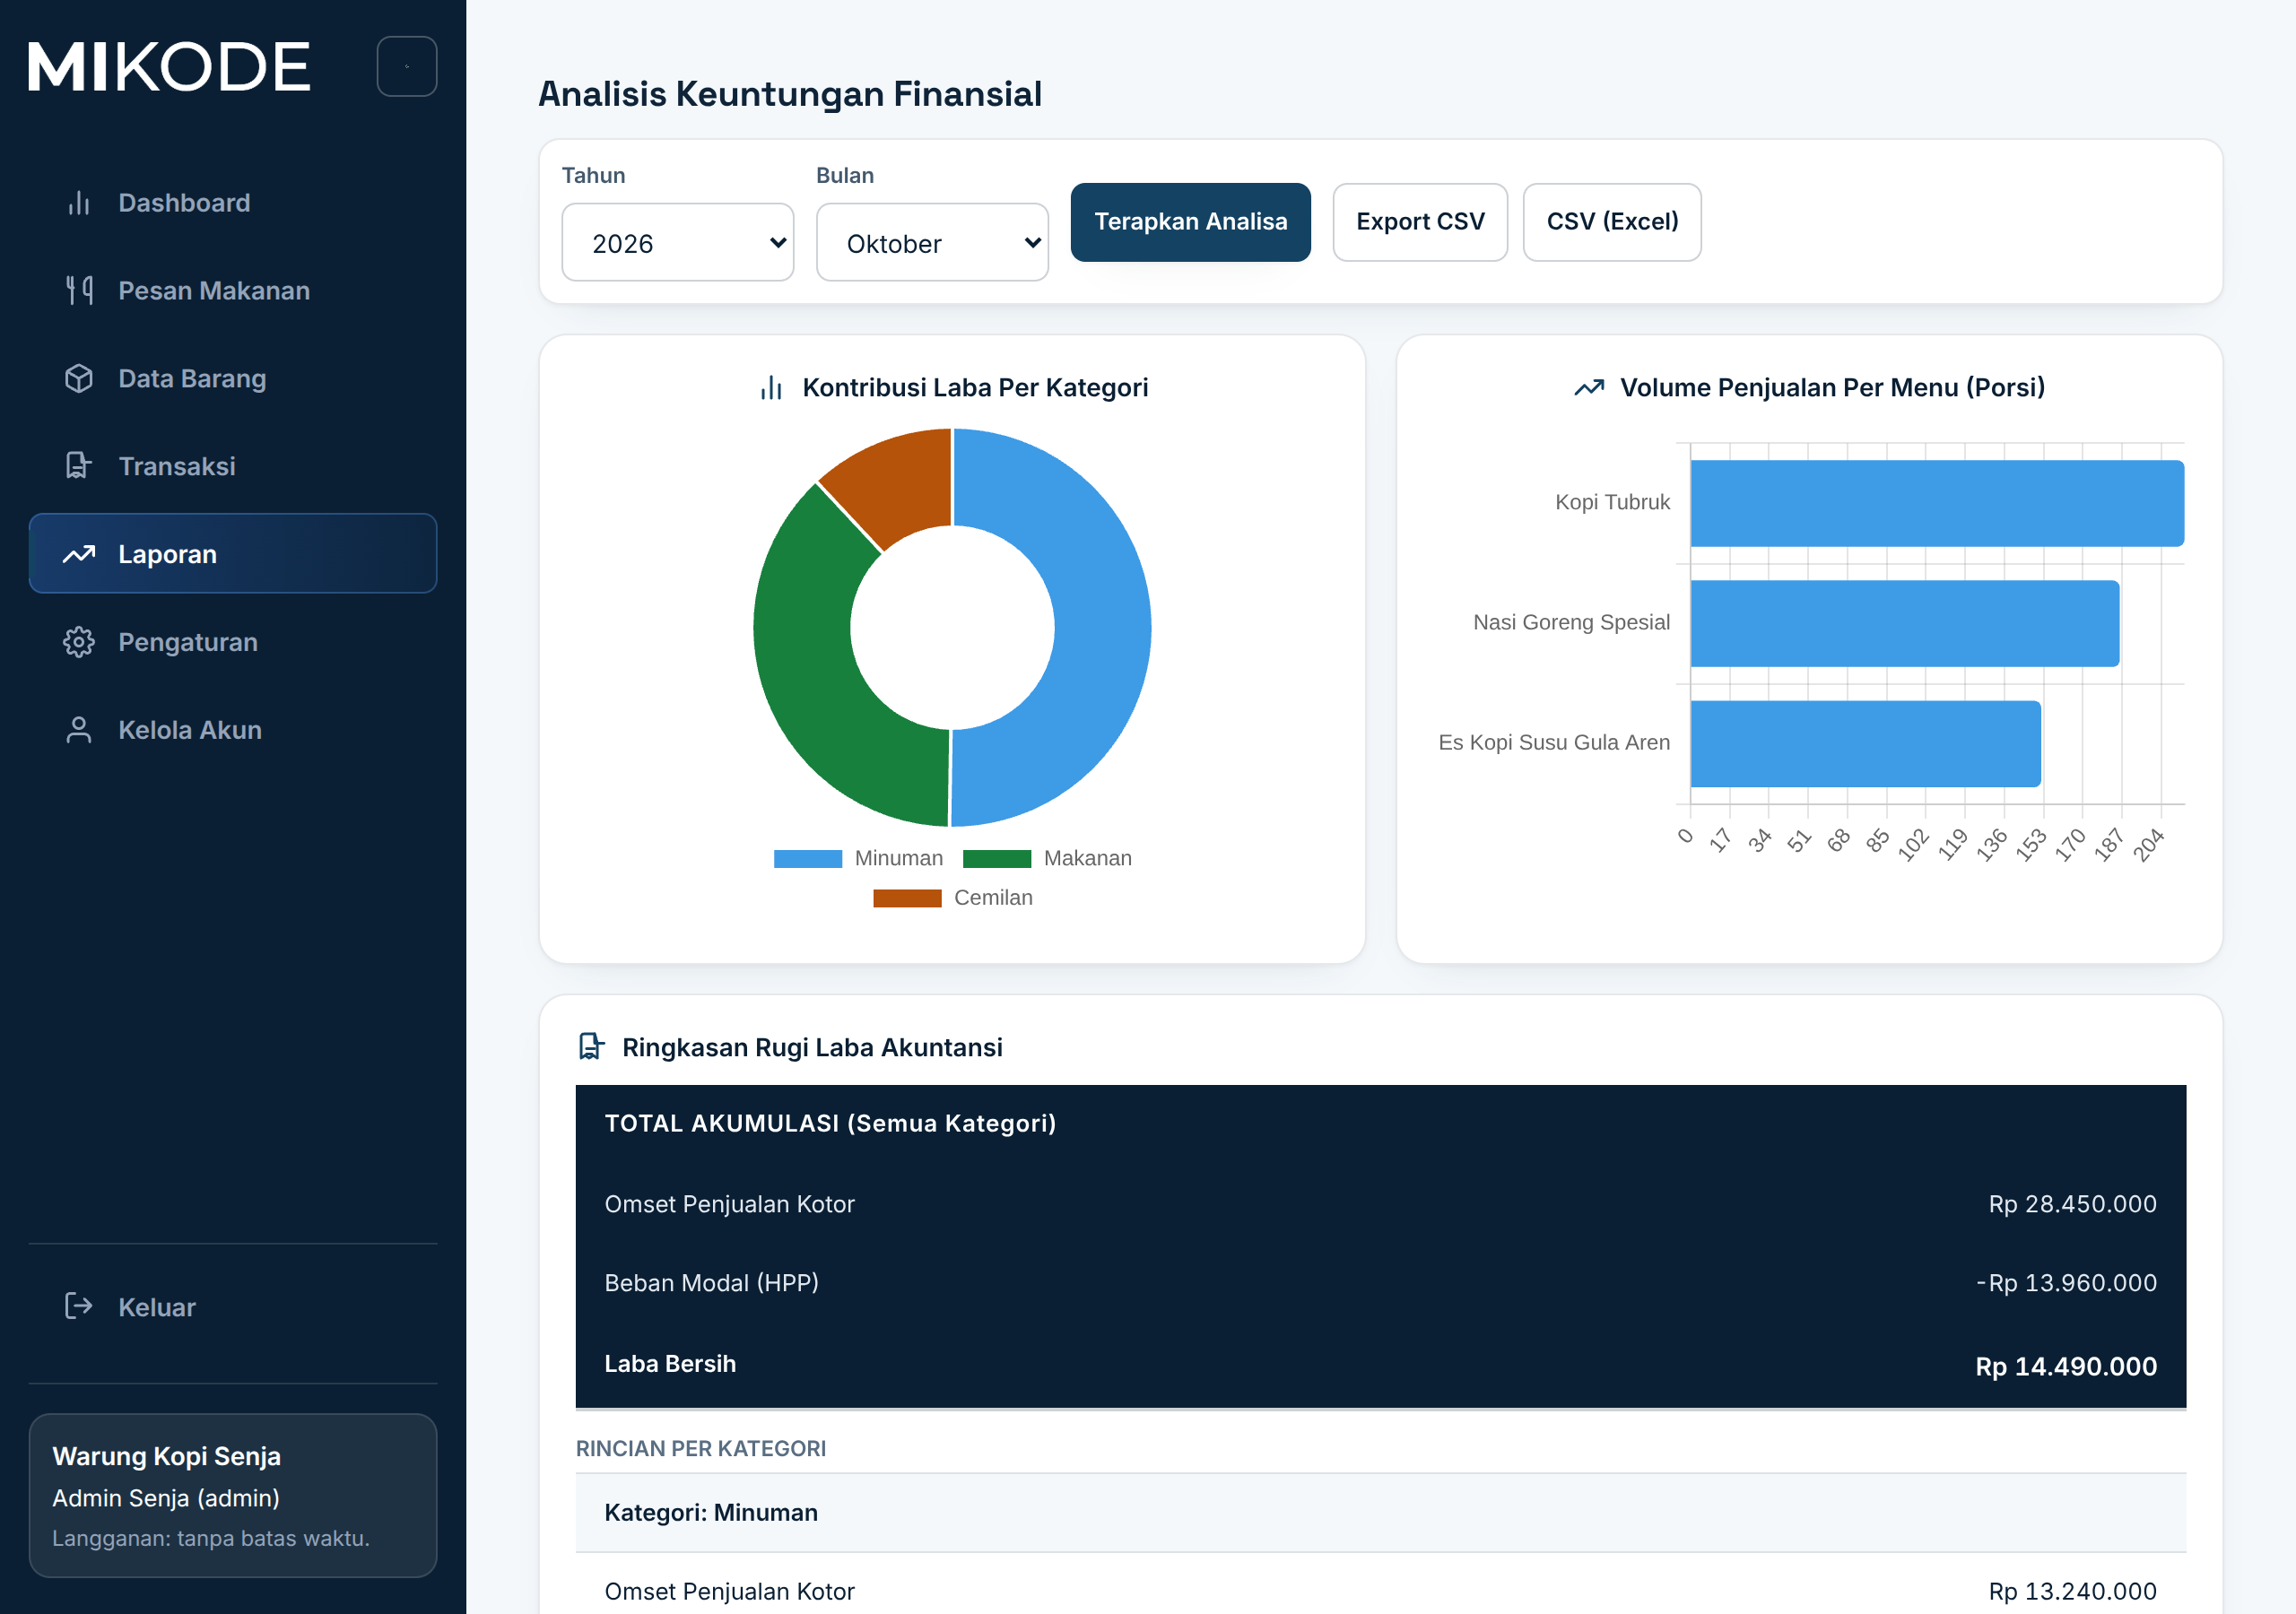Click the Kategori: Minuman row header
This screenshot has height=1614, width=2296.
point(1380,1512)
